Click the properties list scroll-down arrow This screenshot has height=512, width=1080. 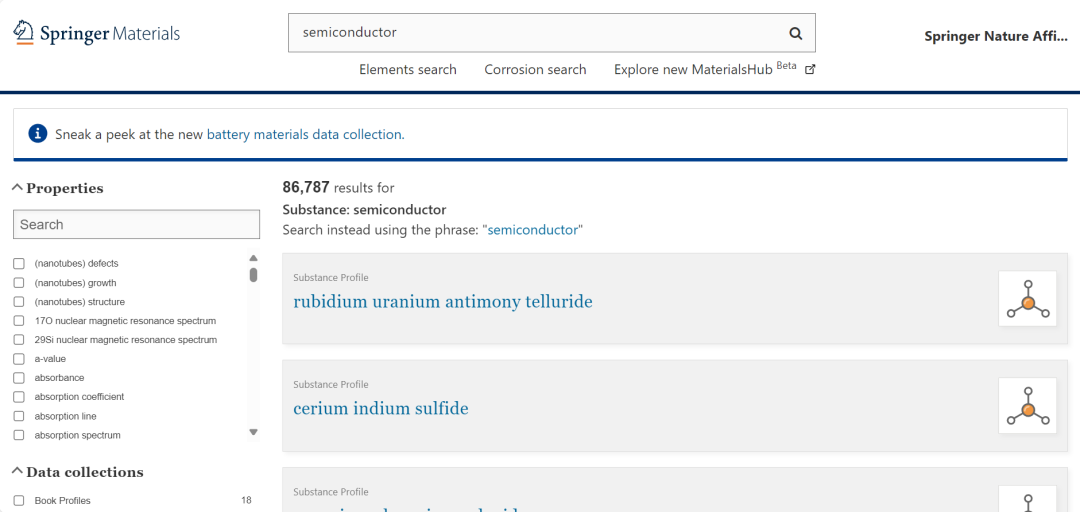coord(253,432)
